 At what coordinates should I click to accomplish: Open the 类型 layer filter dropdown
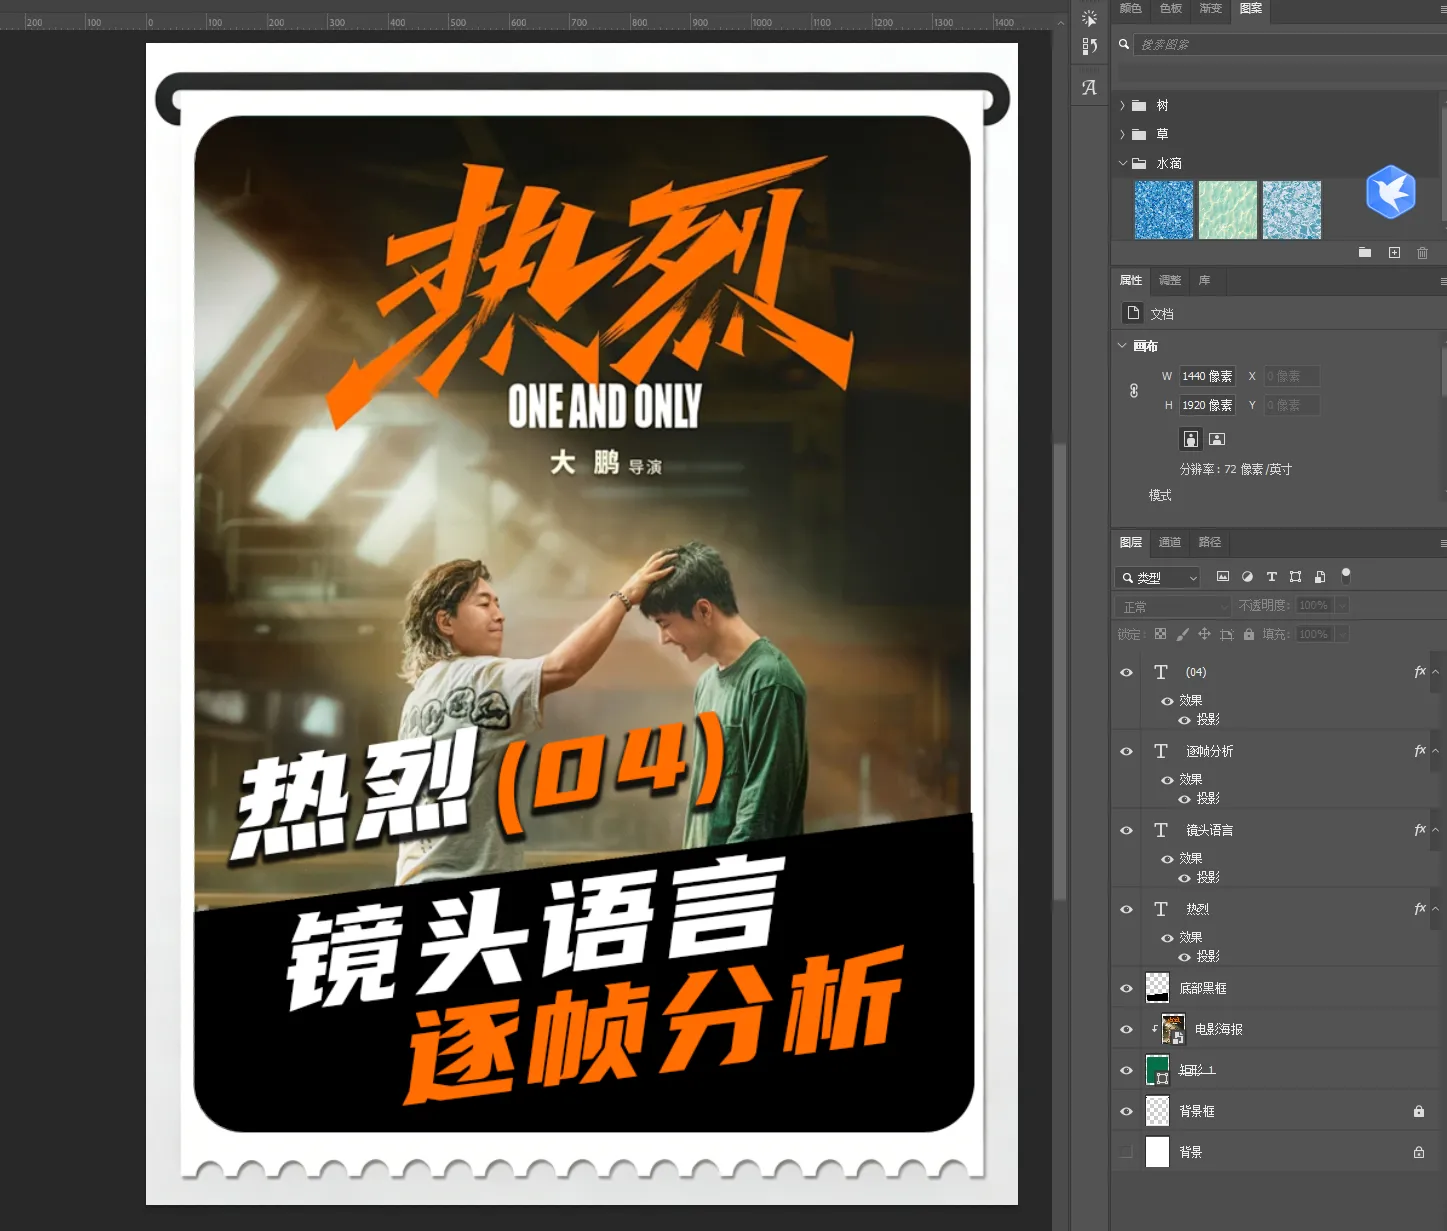click(x=1157, y=578)
